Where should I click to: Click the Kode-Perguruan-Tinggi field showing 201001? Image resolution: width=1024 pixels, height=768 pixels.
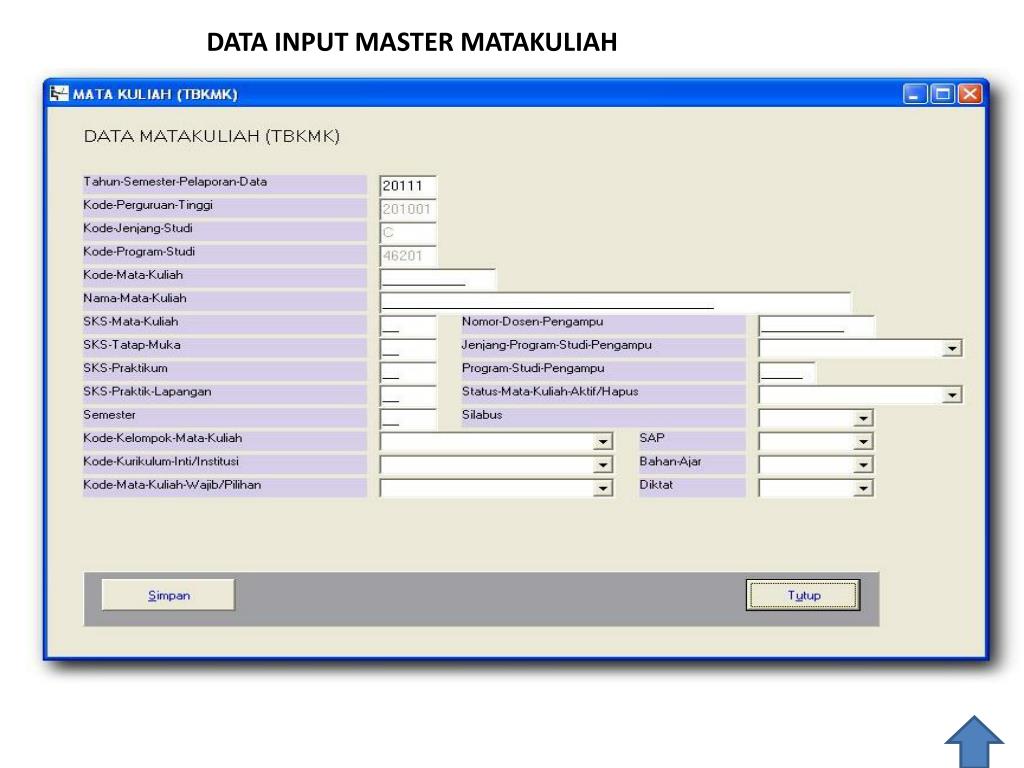pyautogui.click(x=408, y=210)
